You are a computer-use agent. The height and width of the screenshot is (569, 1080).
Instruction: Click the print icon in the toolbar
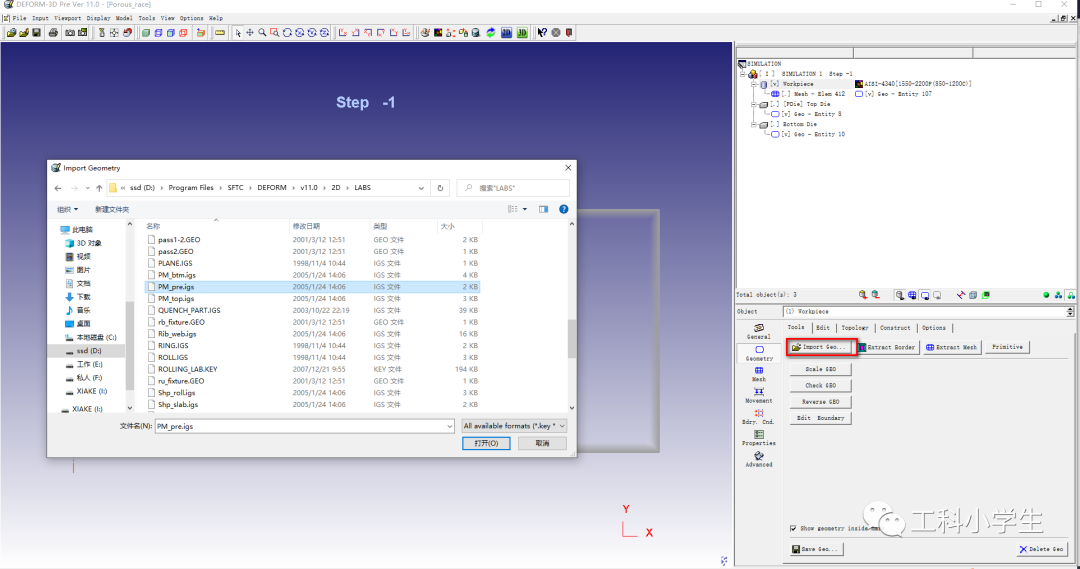pyautogui.click(x=53, y=32)
